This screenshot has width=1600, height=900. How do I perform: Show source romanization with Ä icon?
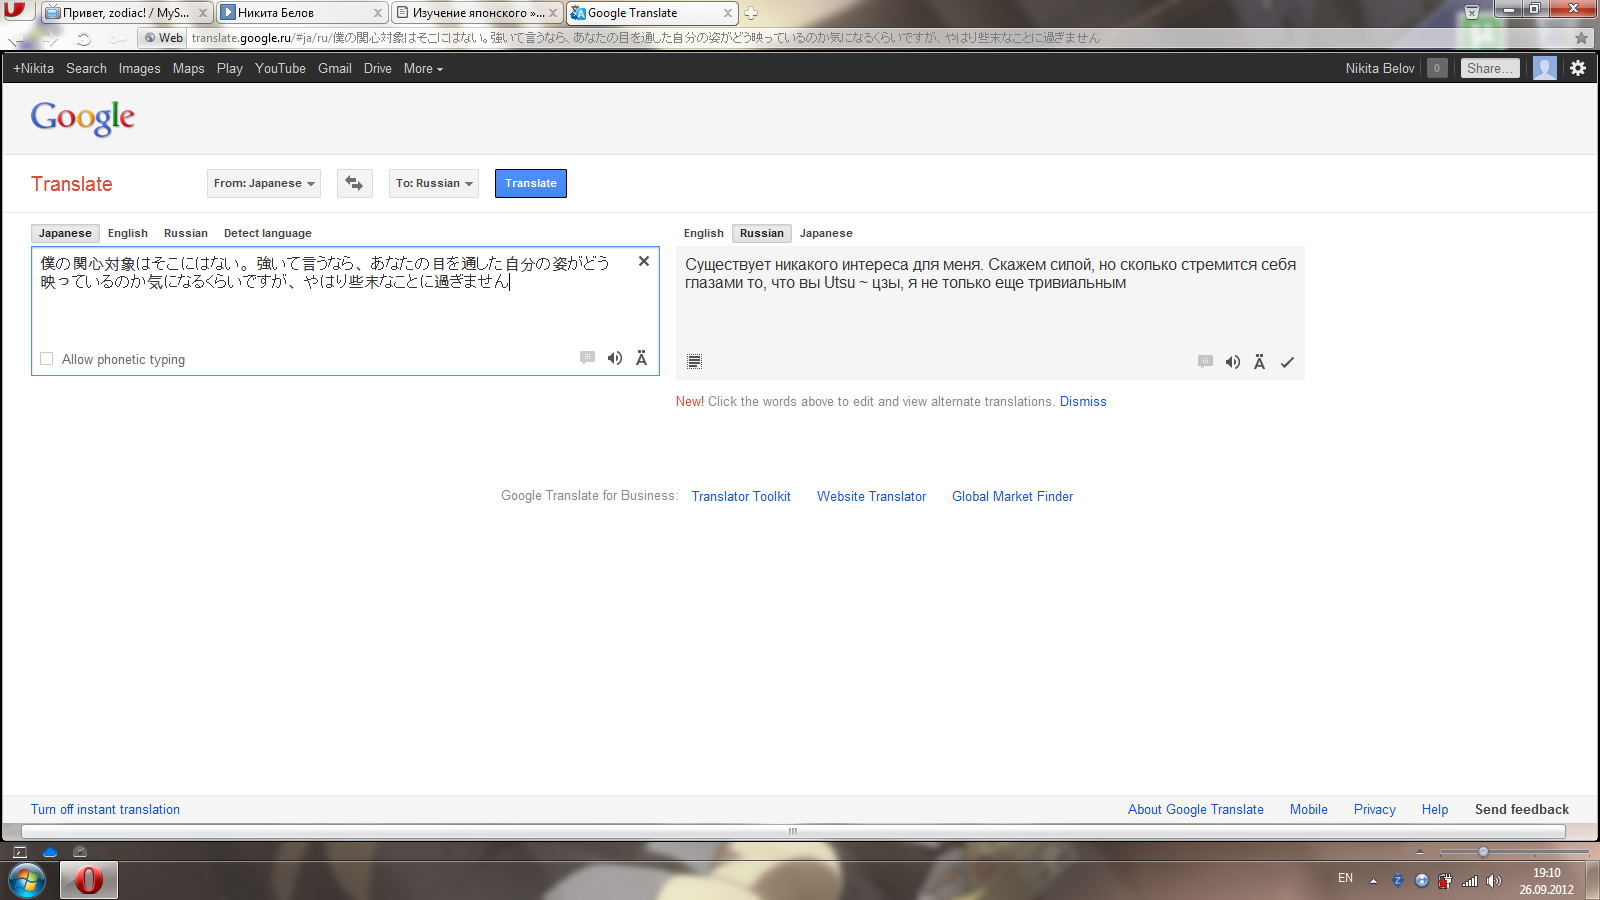pyautogui.click(x=642, y=358)
